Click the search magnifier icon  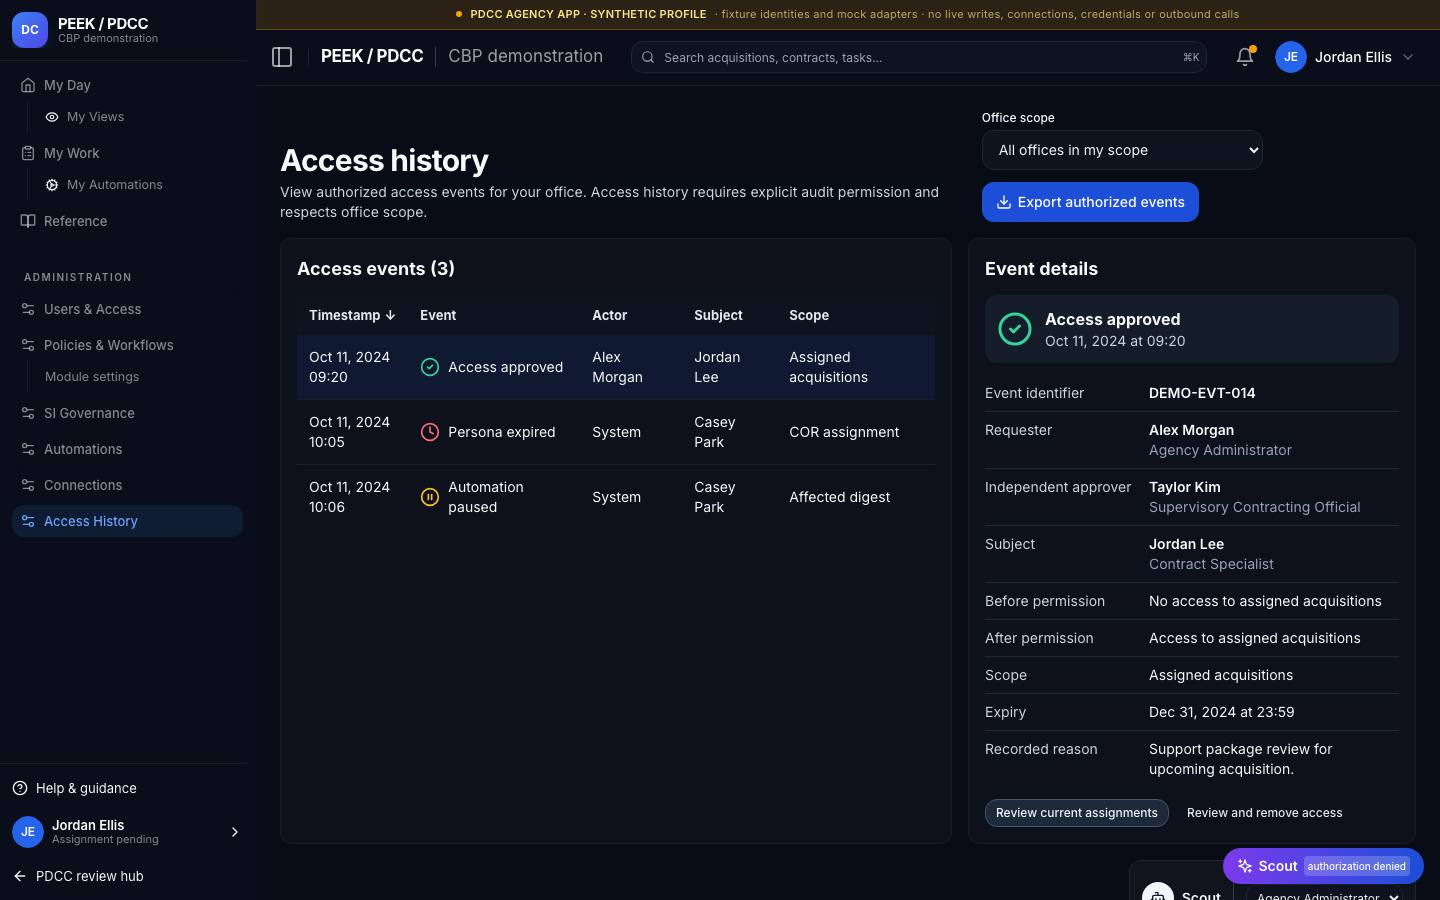[x=648, y=57]
